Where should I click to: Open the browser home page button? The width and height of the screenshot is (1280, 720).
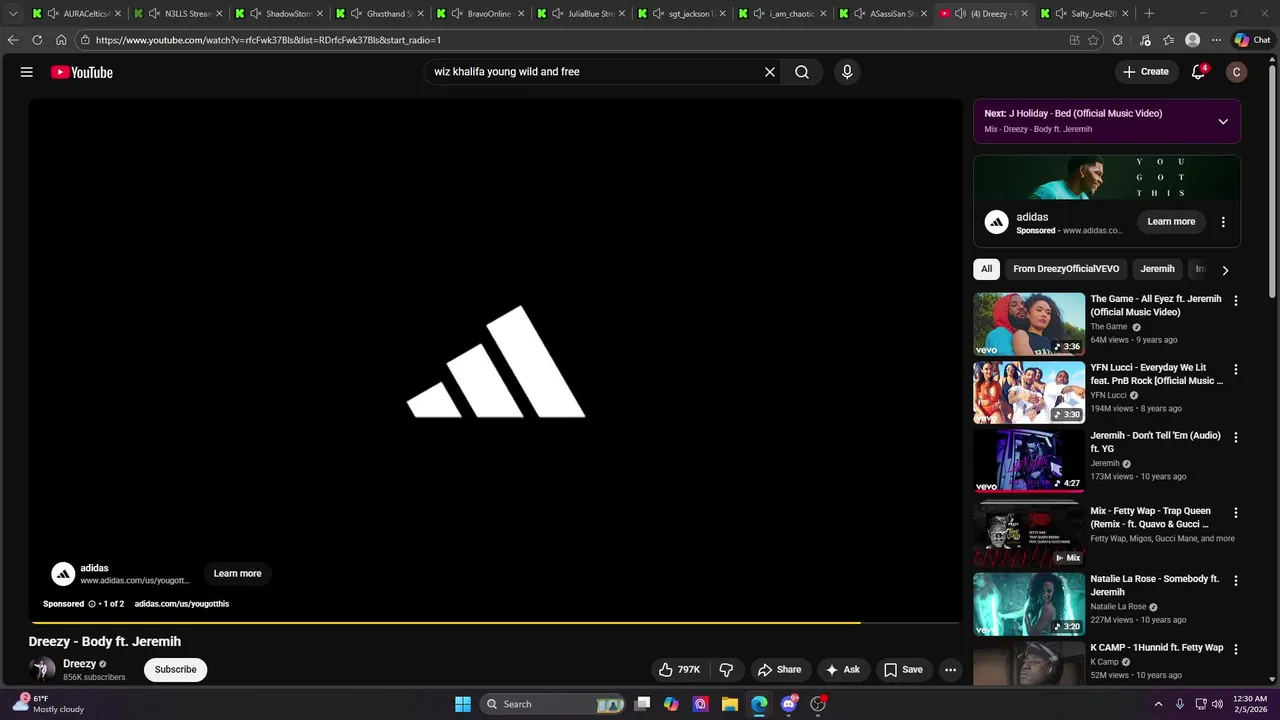[x=61, y=40]
